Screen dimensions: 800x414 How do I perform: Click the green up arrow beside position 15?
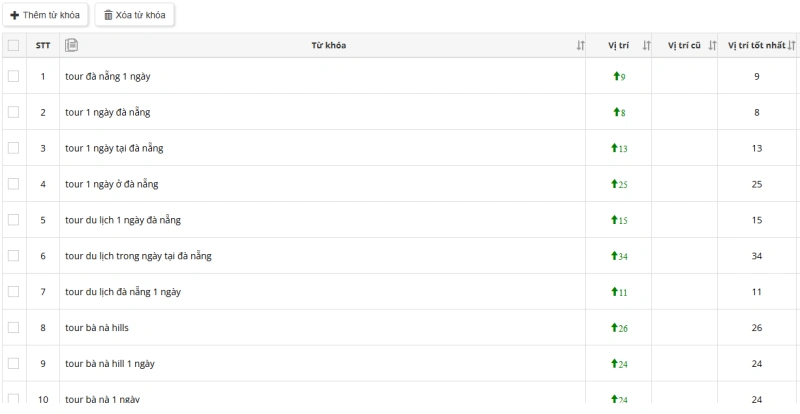[614, 220]
